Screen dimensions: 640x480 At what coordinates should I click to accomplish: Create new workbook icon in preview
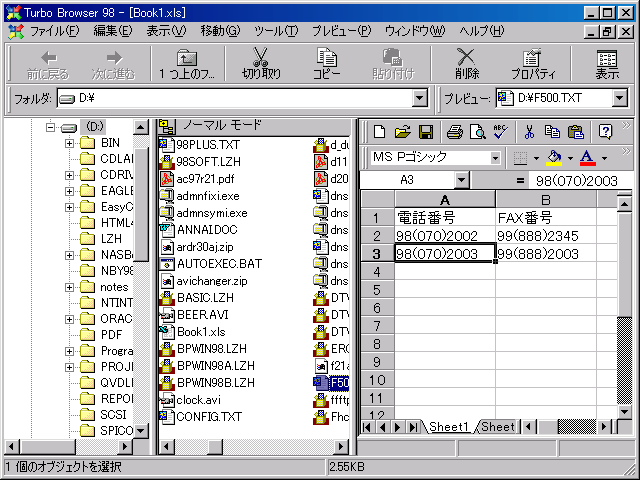coord(380,132)
